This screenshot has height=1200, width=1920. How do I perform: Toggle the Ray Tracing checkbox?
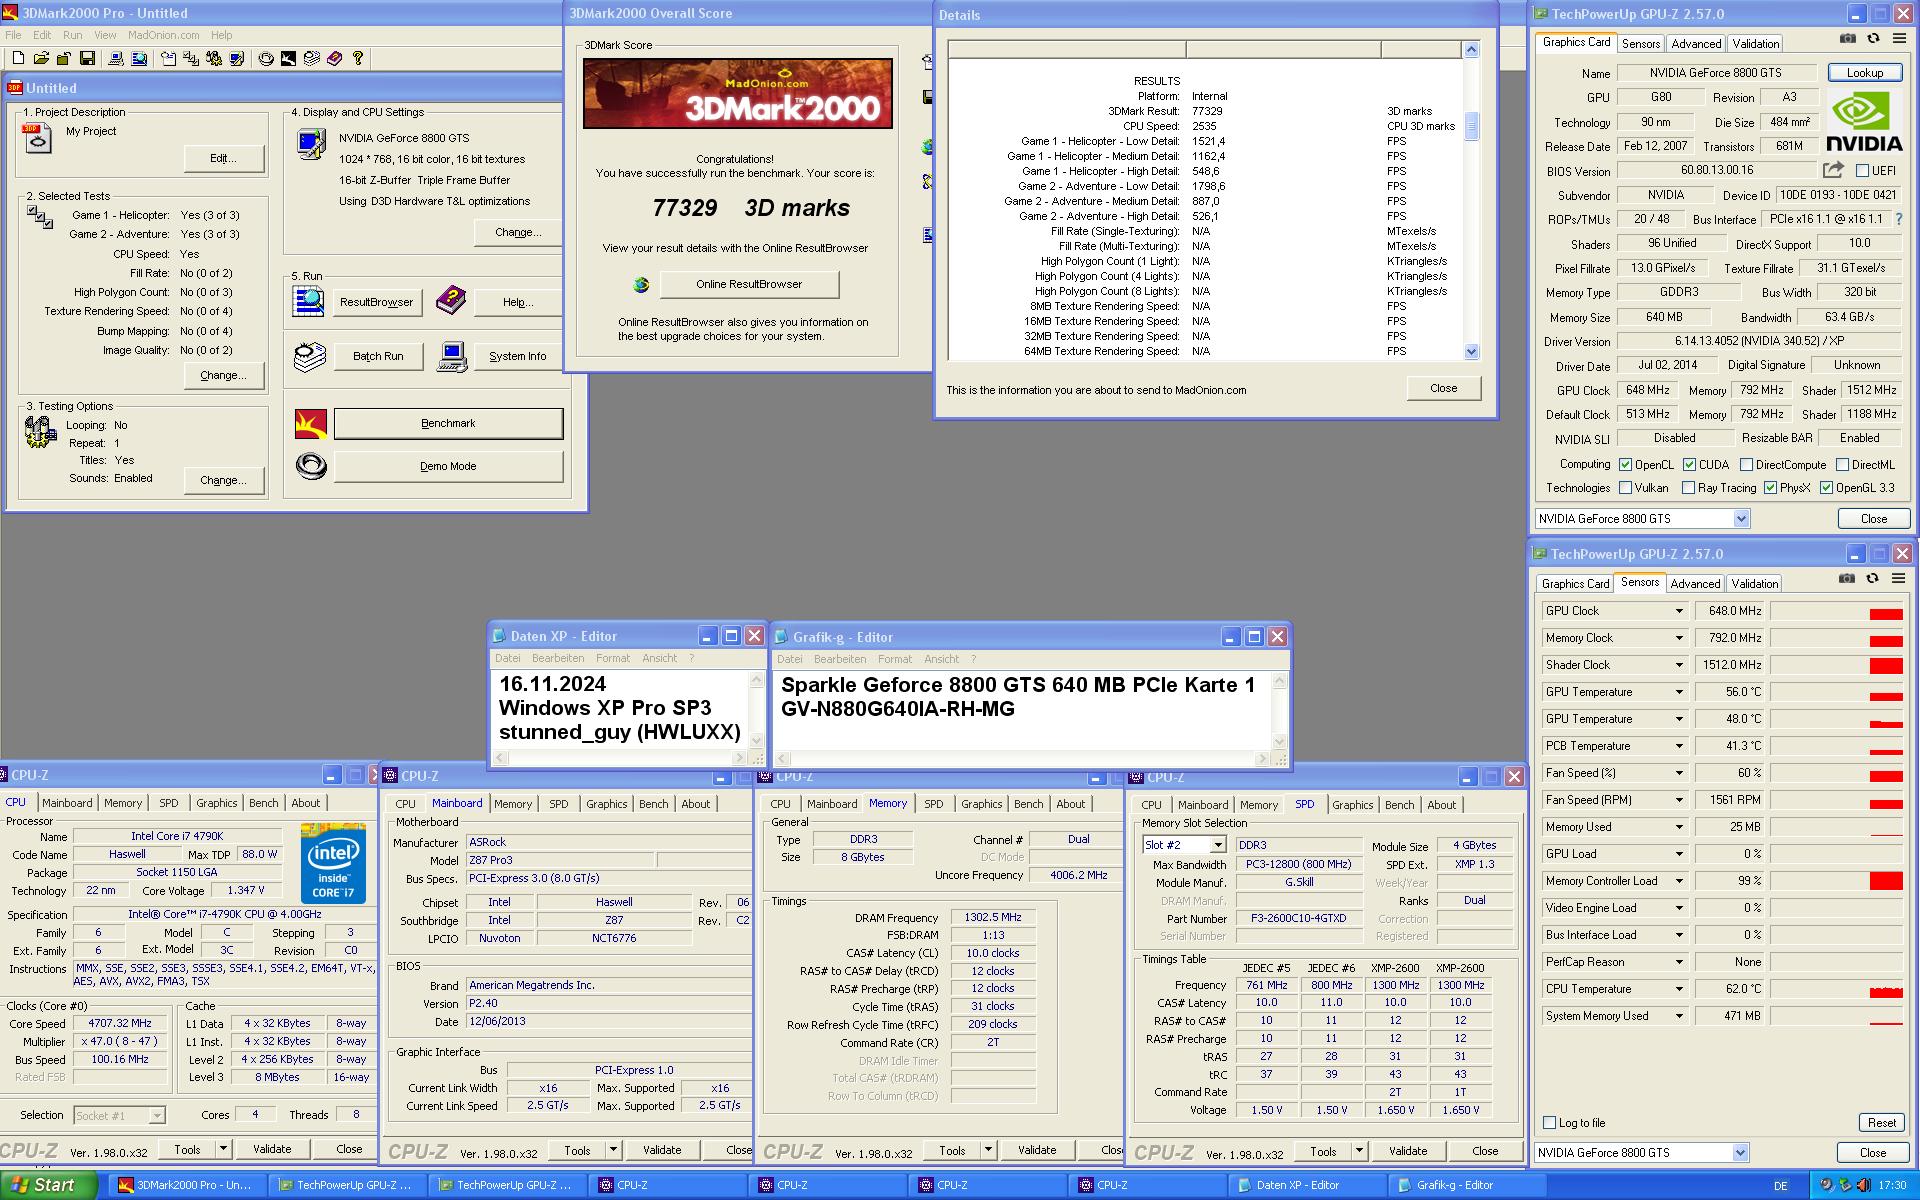(x=1689, y=488)
